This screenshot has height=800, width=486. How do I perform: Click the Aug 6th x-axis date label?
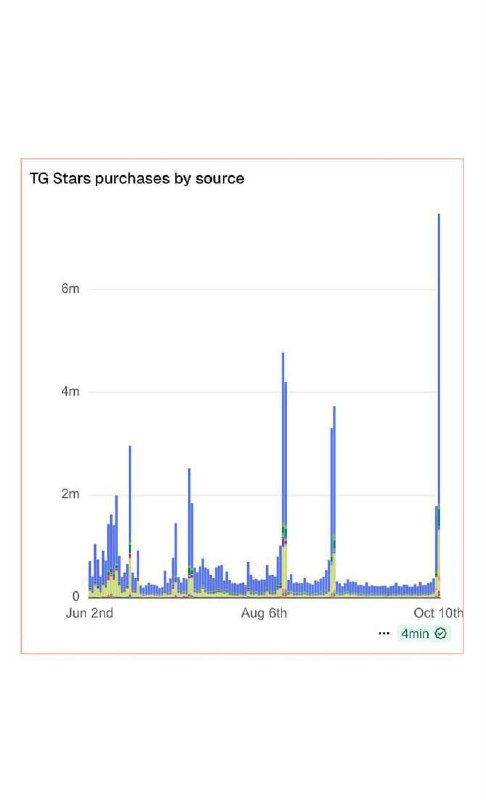click(264, 613)
